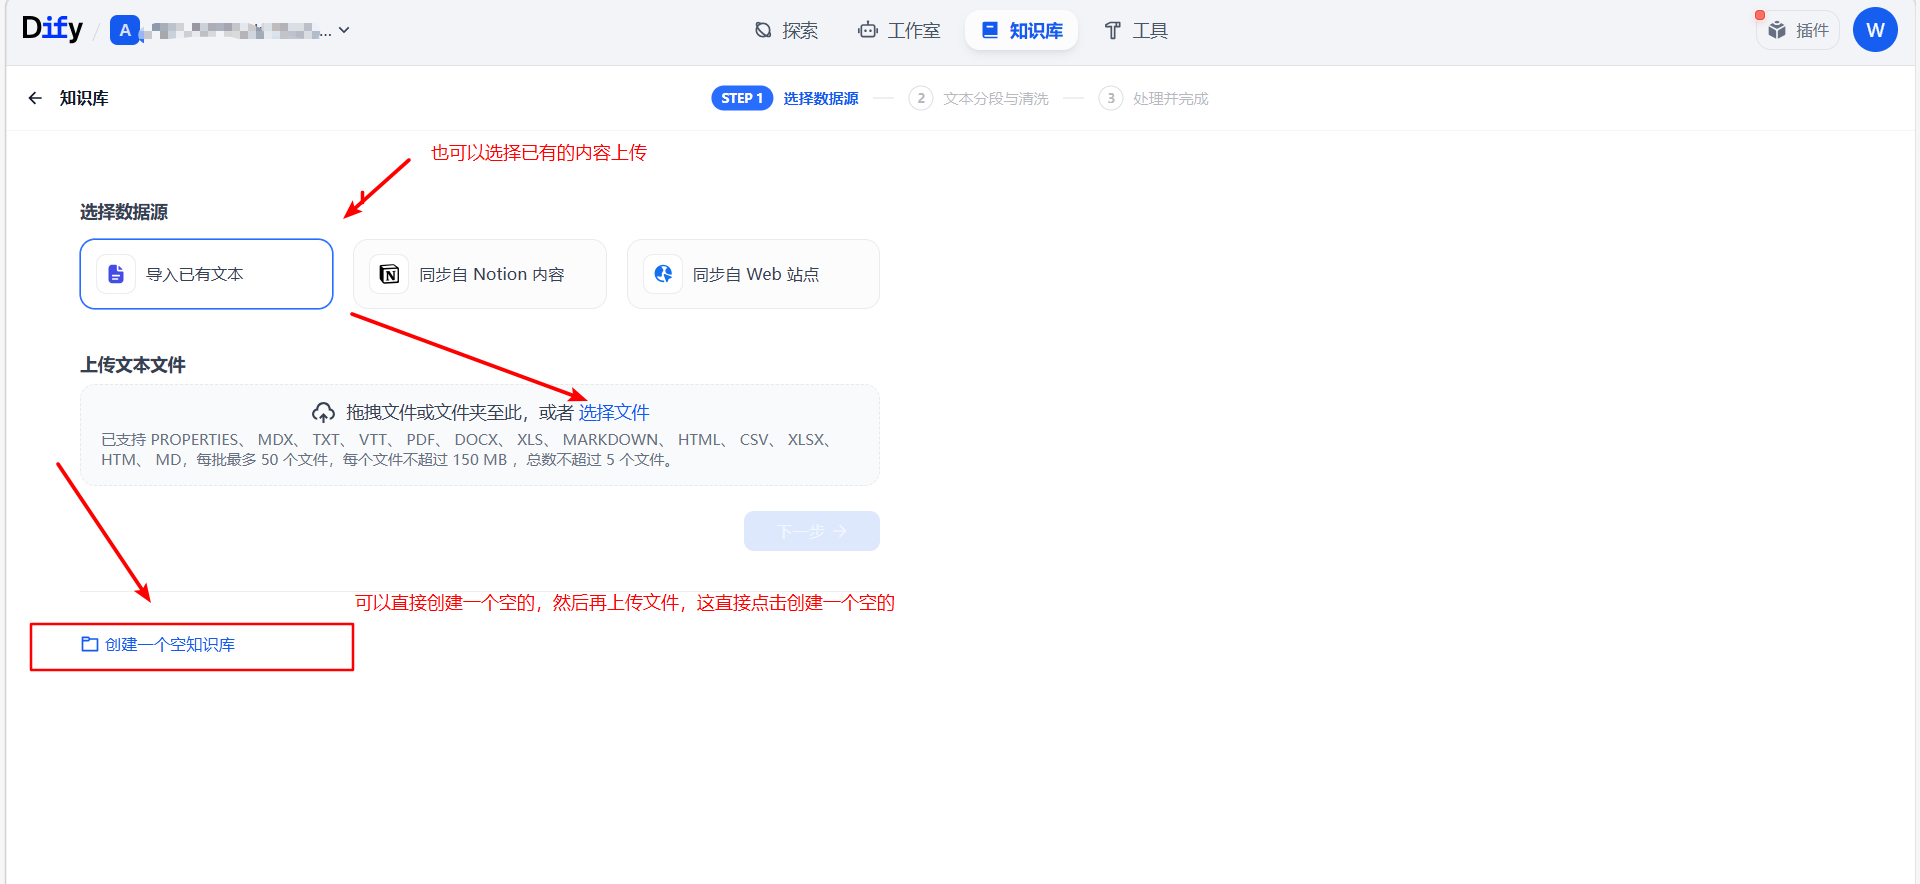
Task: Click the folder icon beside 创建一个空知识库
Action: click(90, 644)
